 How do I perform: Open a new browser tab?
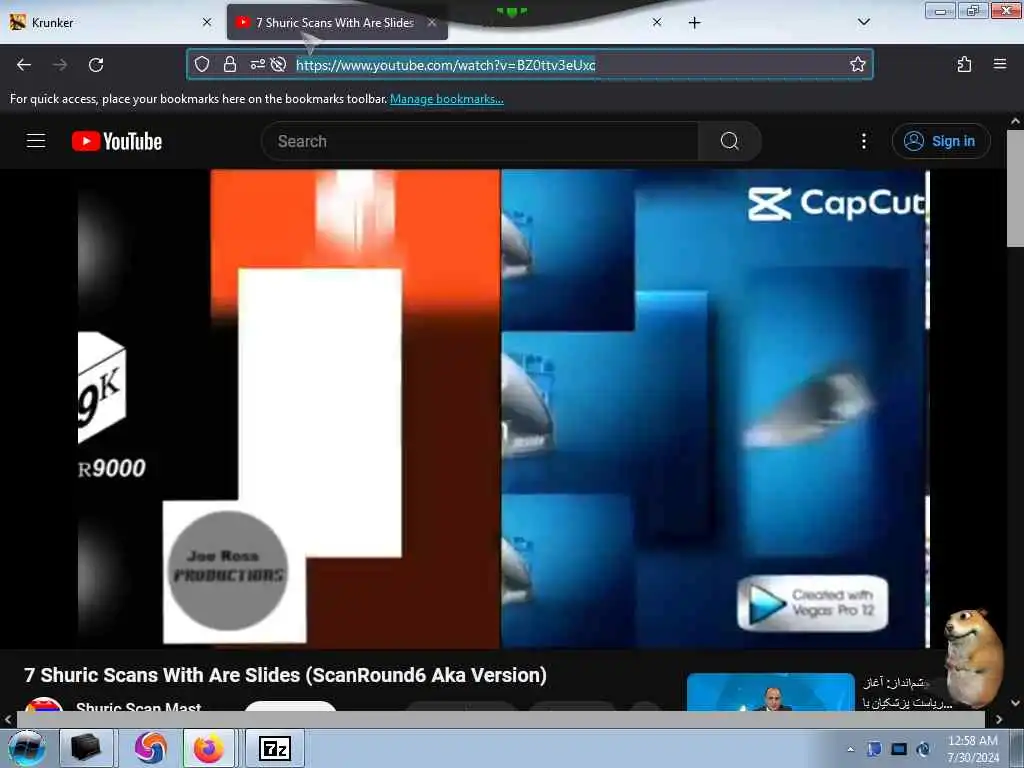(x=694, y=23)
